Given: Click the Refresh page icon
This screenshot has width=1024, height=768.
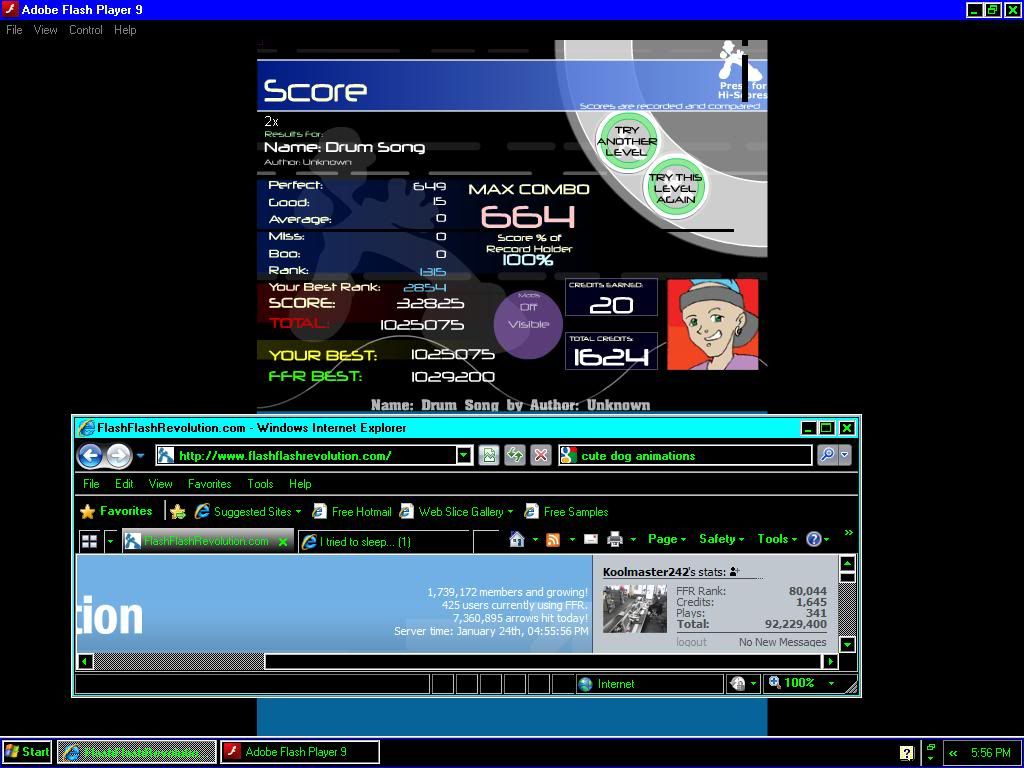Looking at the screenshot, I should coord(515,456).
